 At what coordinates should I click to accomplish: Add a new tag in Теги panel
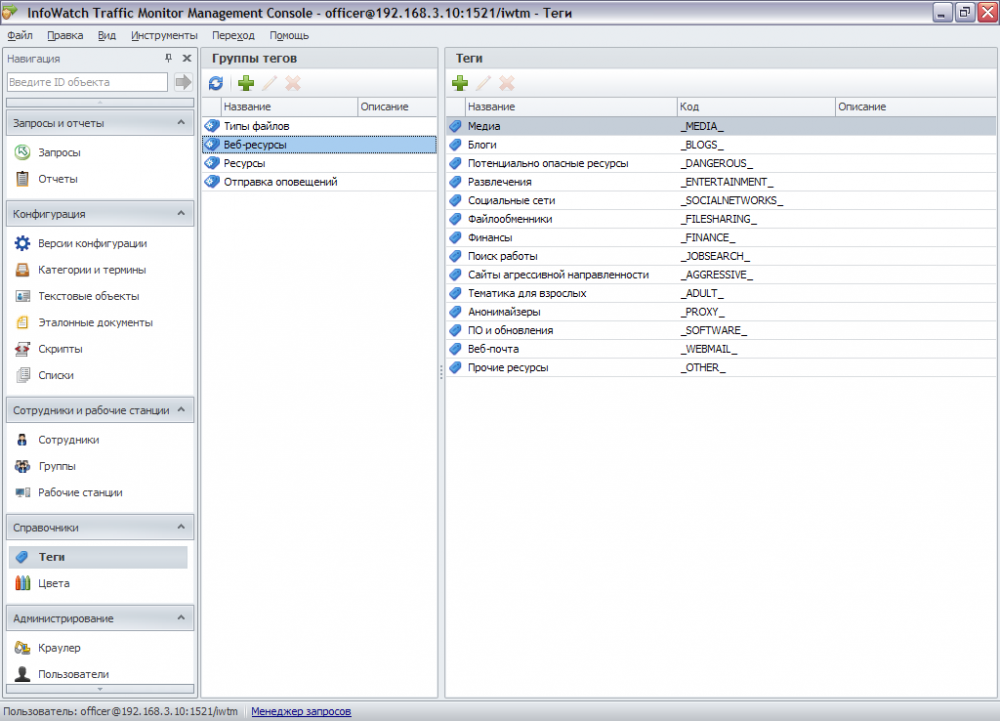pos(460,83)
